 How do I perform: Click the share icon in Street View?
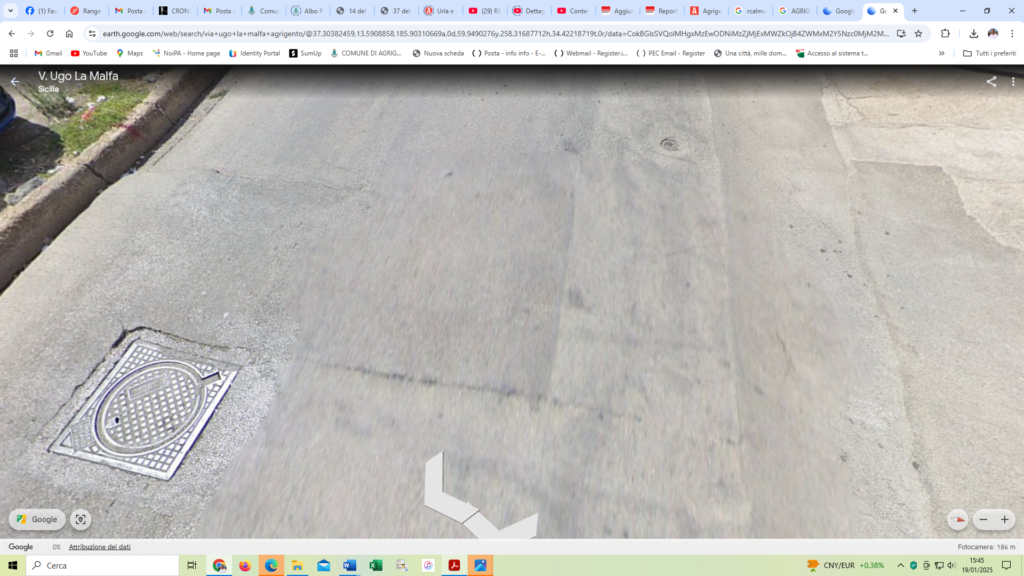(x=991, y=82)
